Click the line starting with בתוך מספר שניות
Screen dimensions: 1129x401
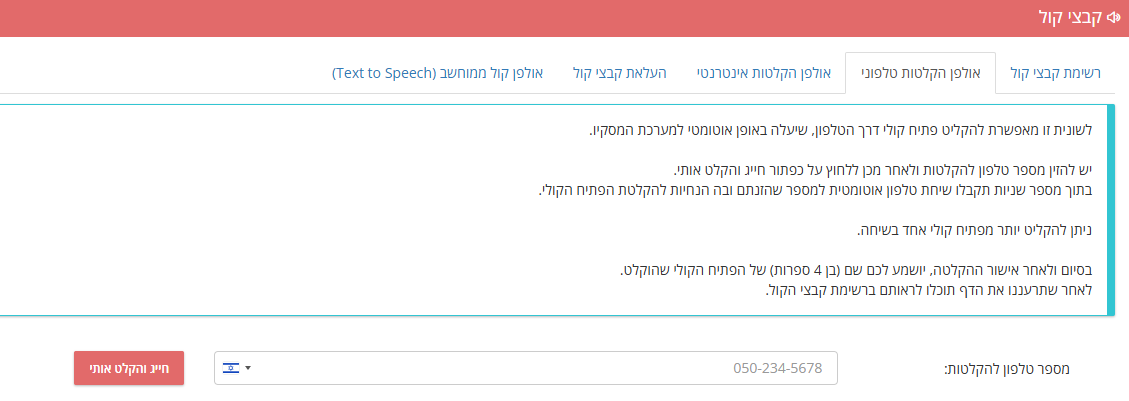pos(816,191)
